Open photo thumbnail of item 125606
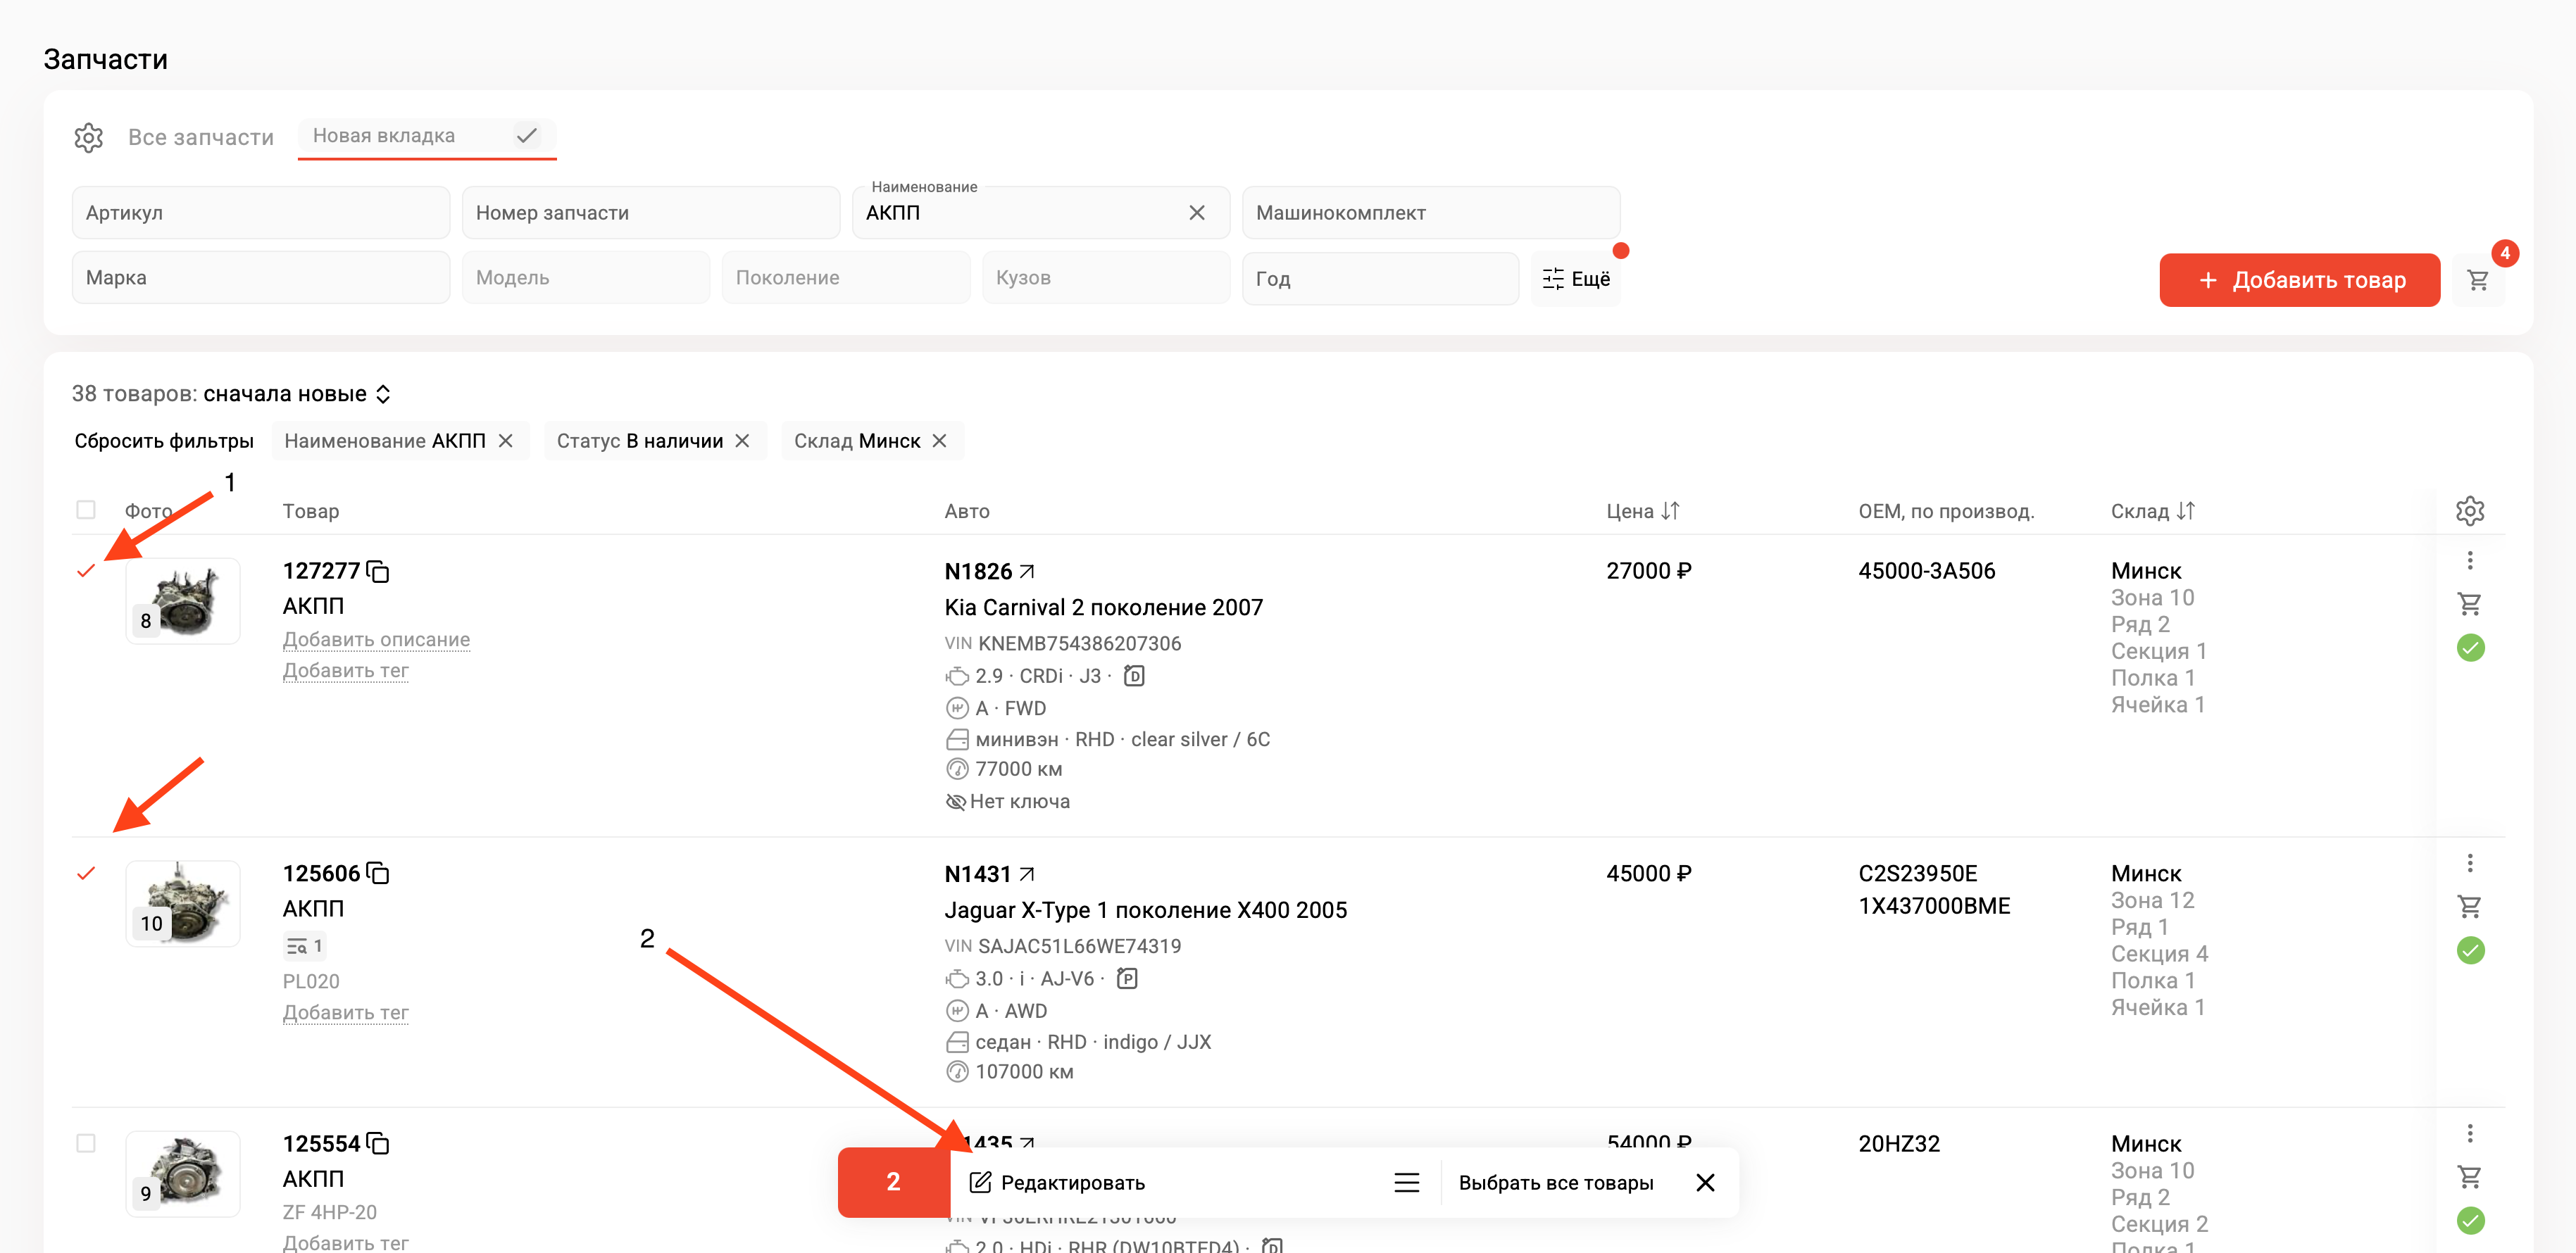The height and width of the screenshot is (1253, 2576). [182, 903]
